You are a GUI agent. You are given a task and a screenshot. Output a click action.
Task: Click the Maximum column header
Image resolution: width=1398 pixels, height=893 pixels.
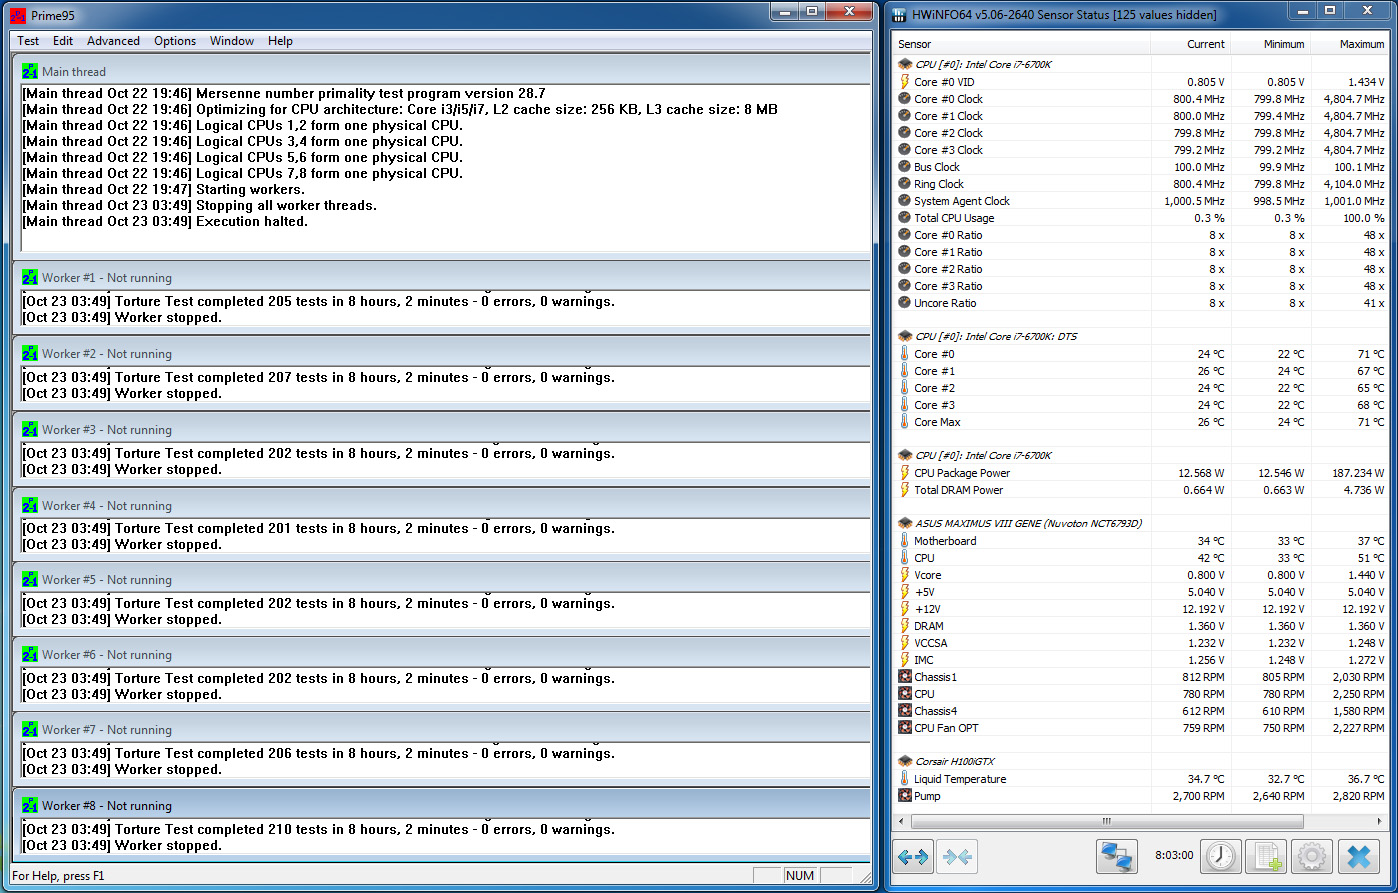pos(1349,44)
